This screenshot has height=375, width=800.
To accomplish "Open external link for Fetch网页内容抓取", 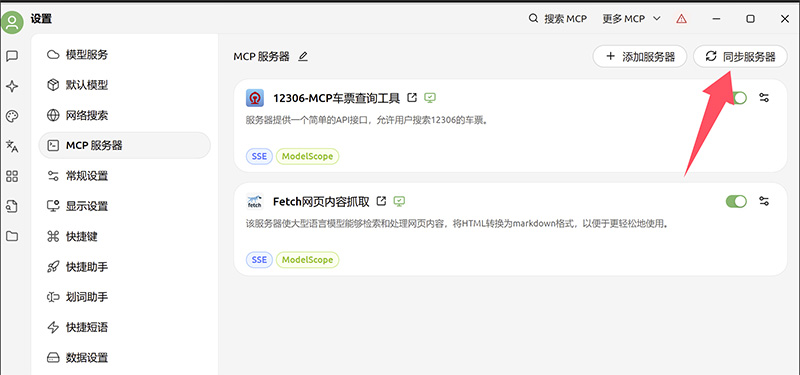I will (x=381, y=201).
